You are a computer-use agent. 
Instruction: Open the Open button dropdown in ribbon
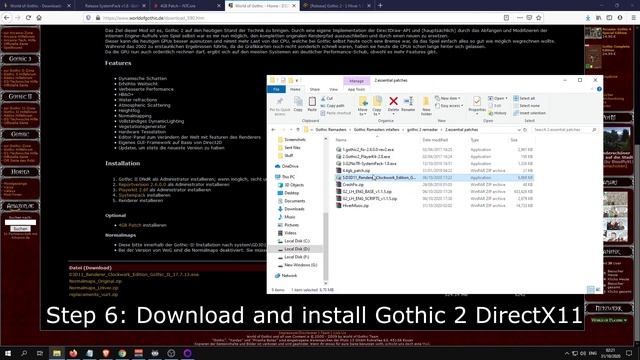coord(507,98)
